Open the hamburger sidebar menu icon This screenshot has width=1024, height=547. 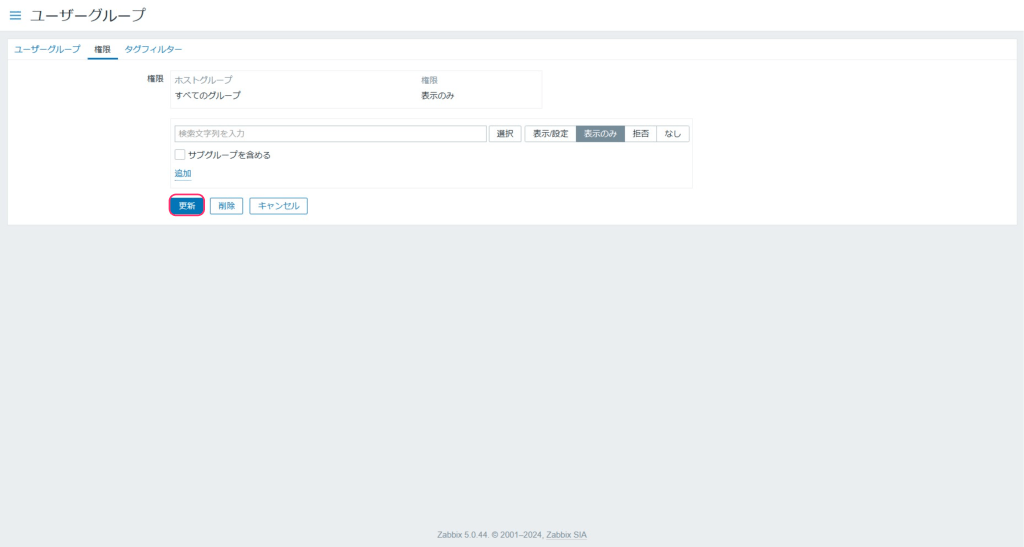pyautogui.click(x=15, y=15)
